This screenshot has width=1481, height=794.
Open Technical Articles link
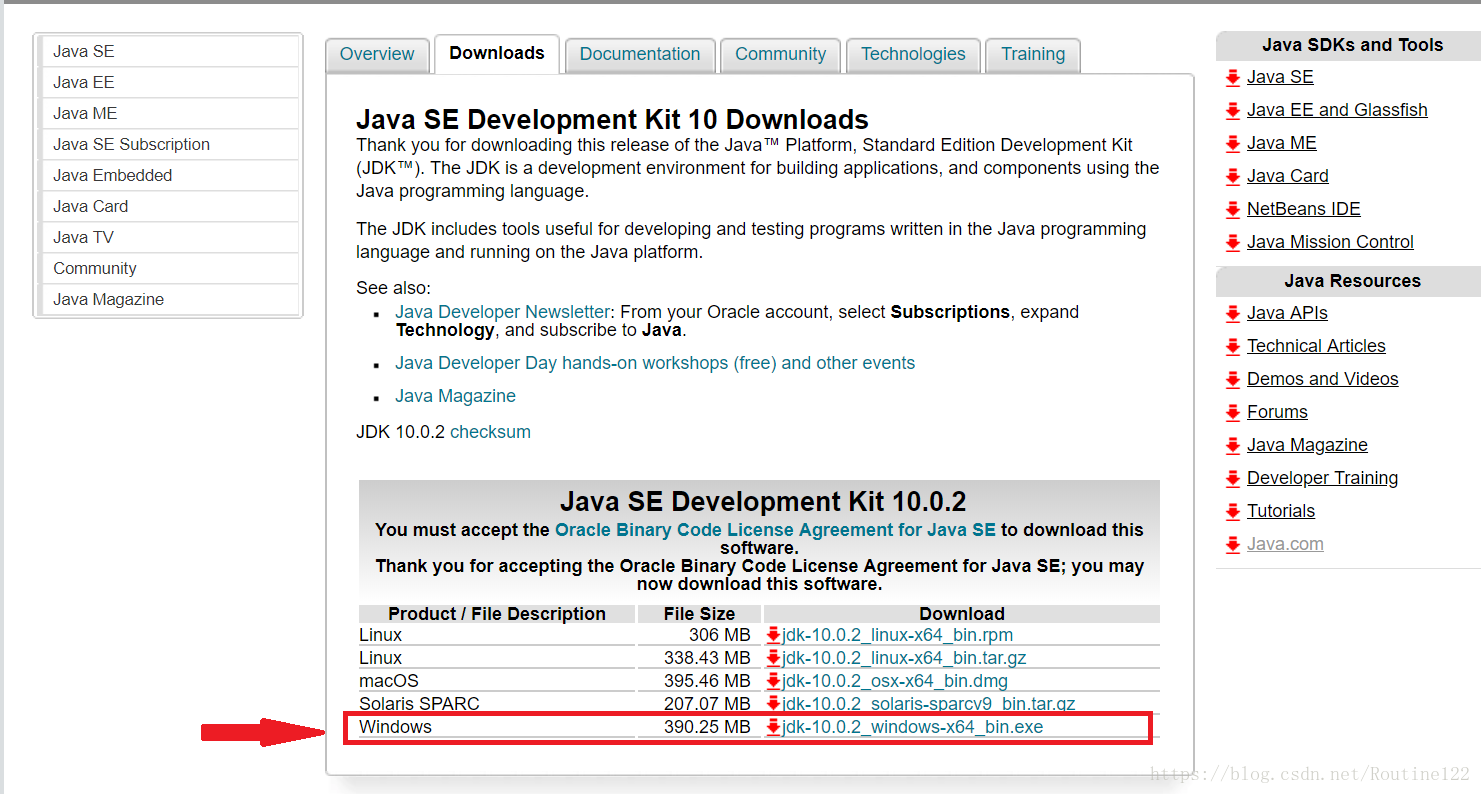[1316, 346]
